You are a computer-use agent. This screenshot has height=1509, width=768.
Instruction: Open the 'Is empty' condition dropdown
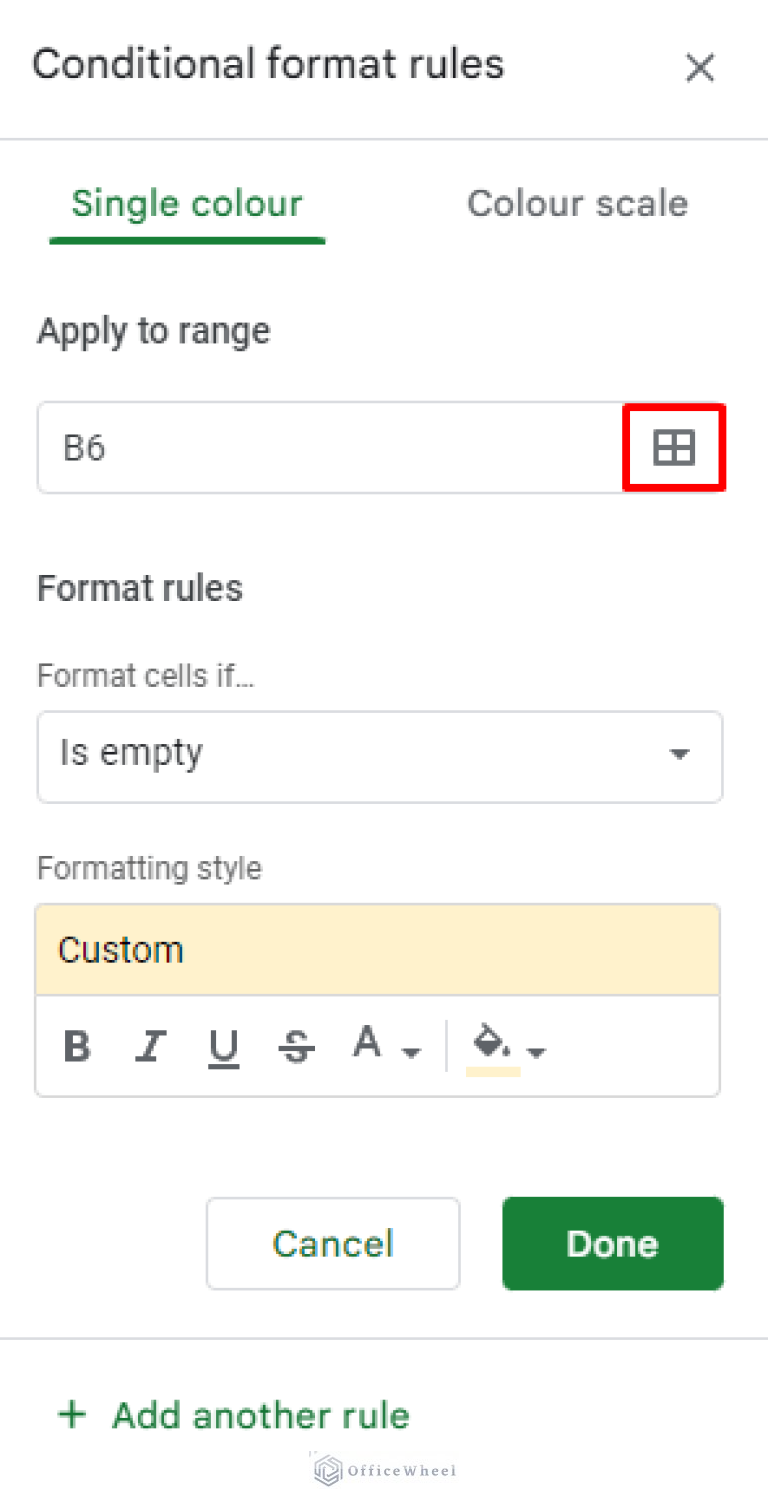(380, 756)
